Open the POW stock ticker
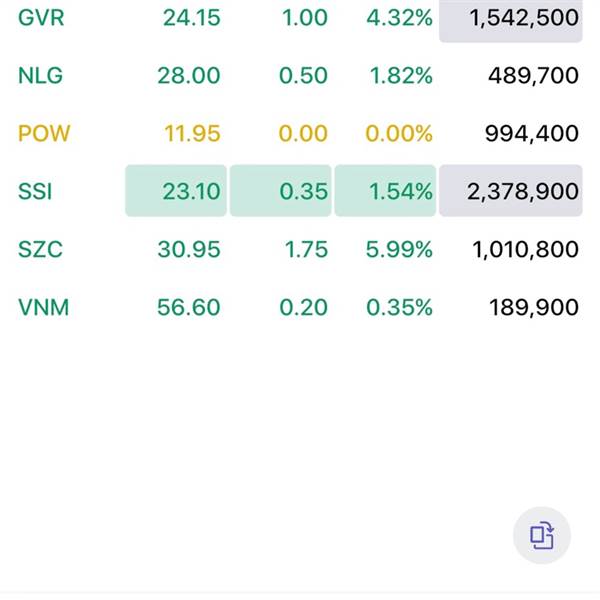 [x=44, y=134]
